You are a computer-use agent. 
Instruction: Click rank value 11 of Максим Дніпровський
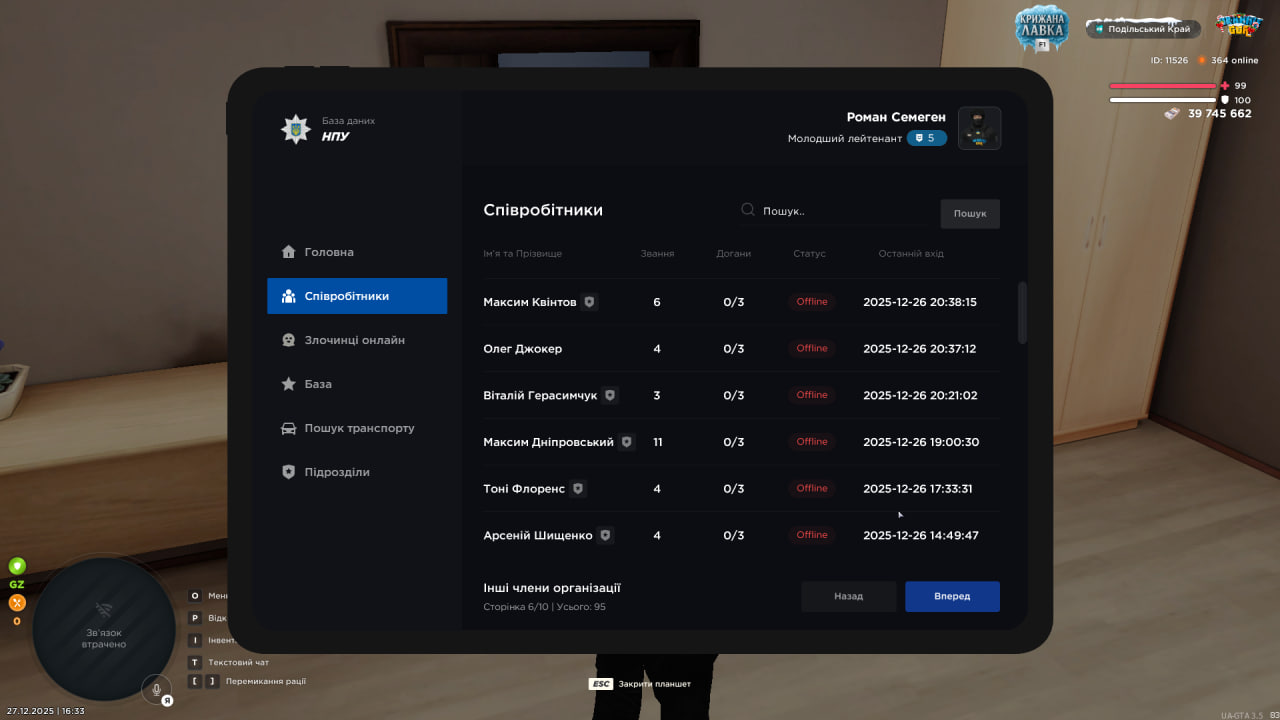[657, 442]
